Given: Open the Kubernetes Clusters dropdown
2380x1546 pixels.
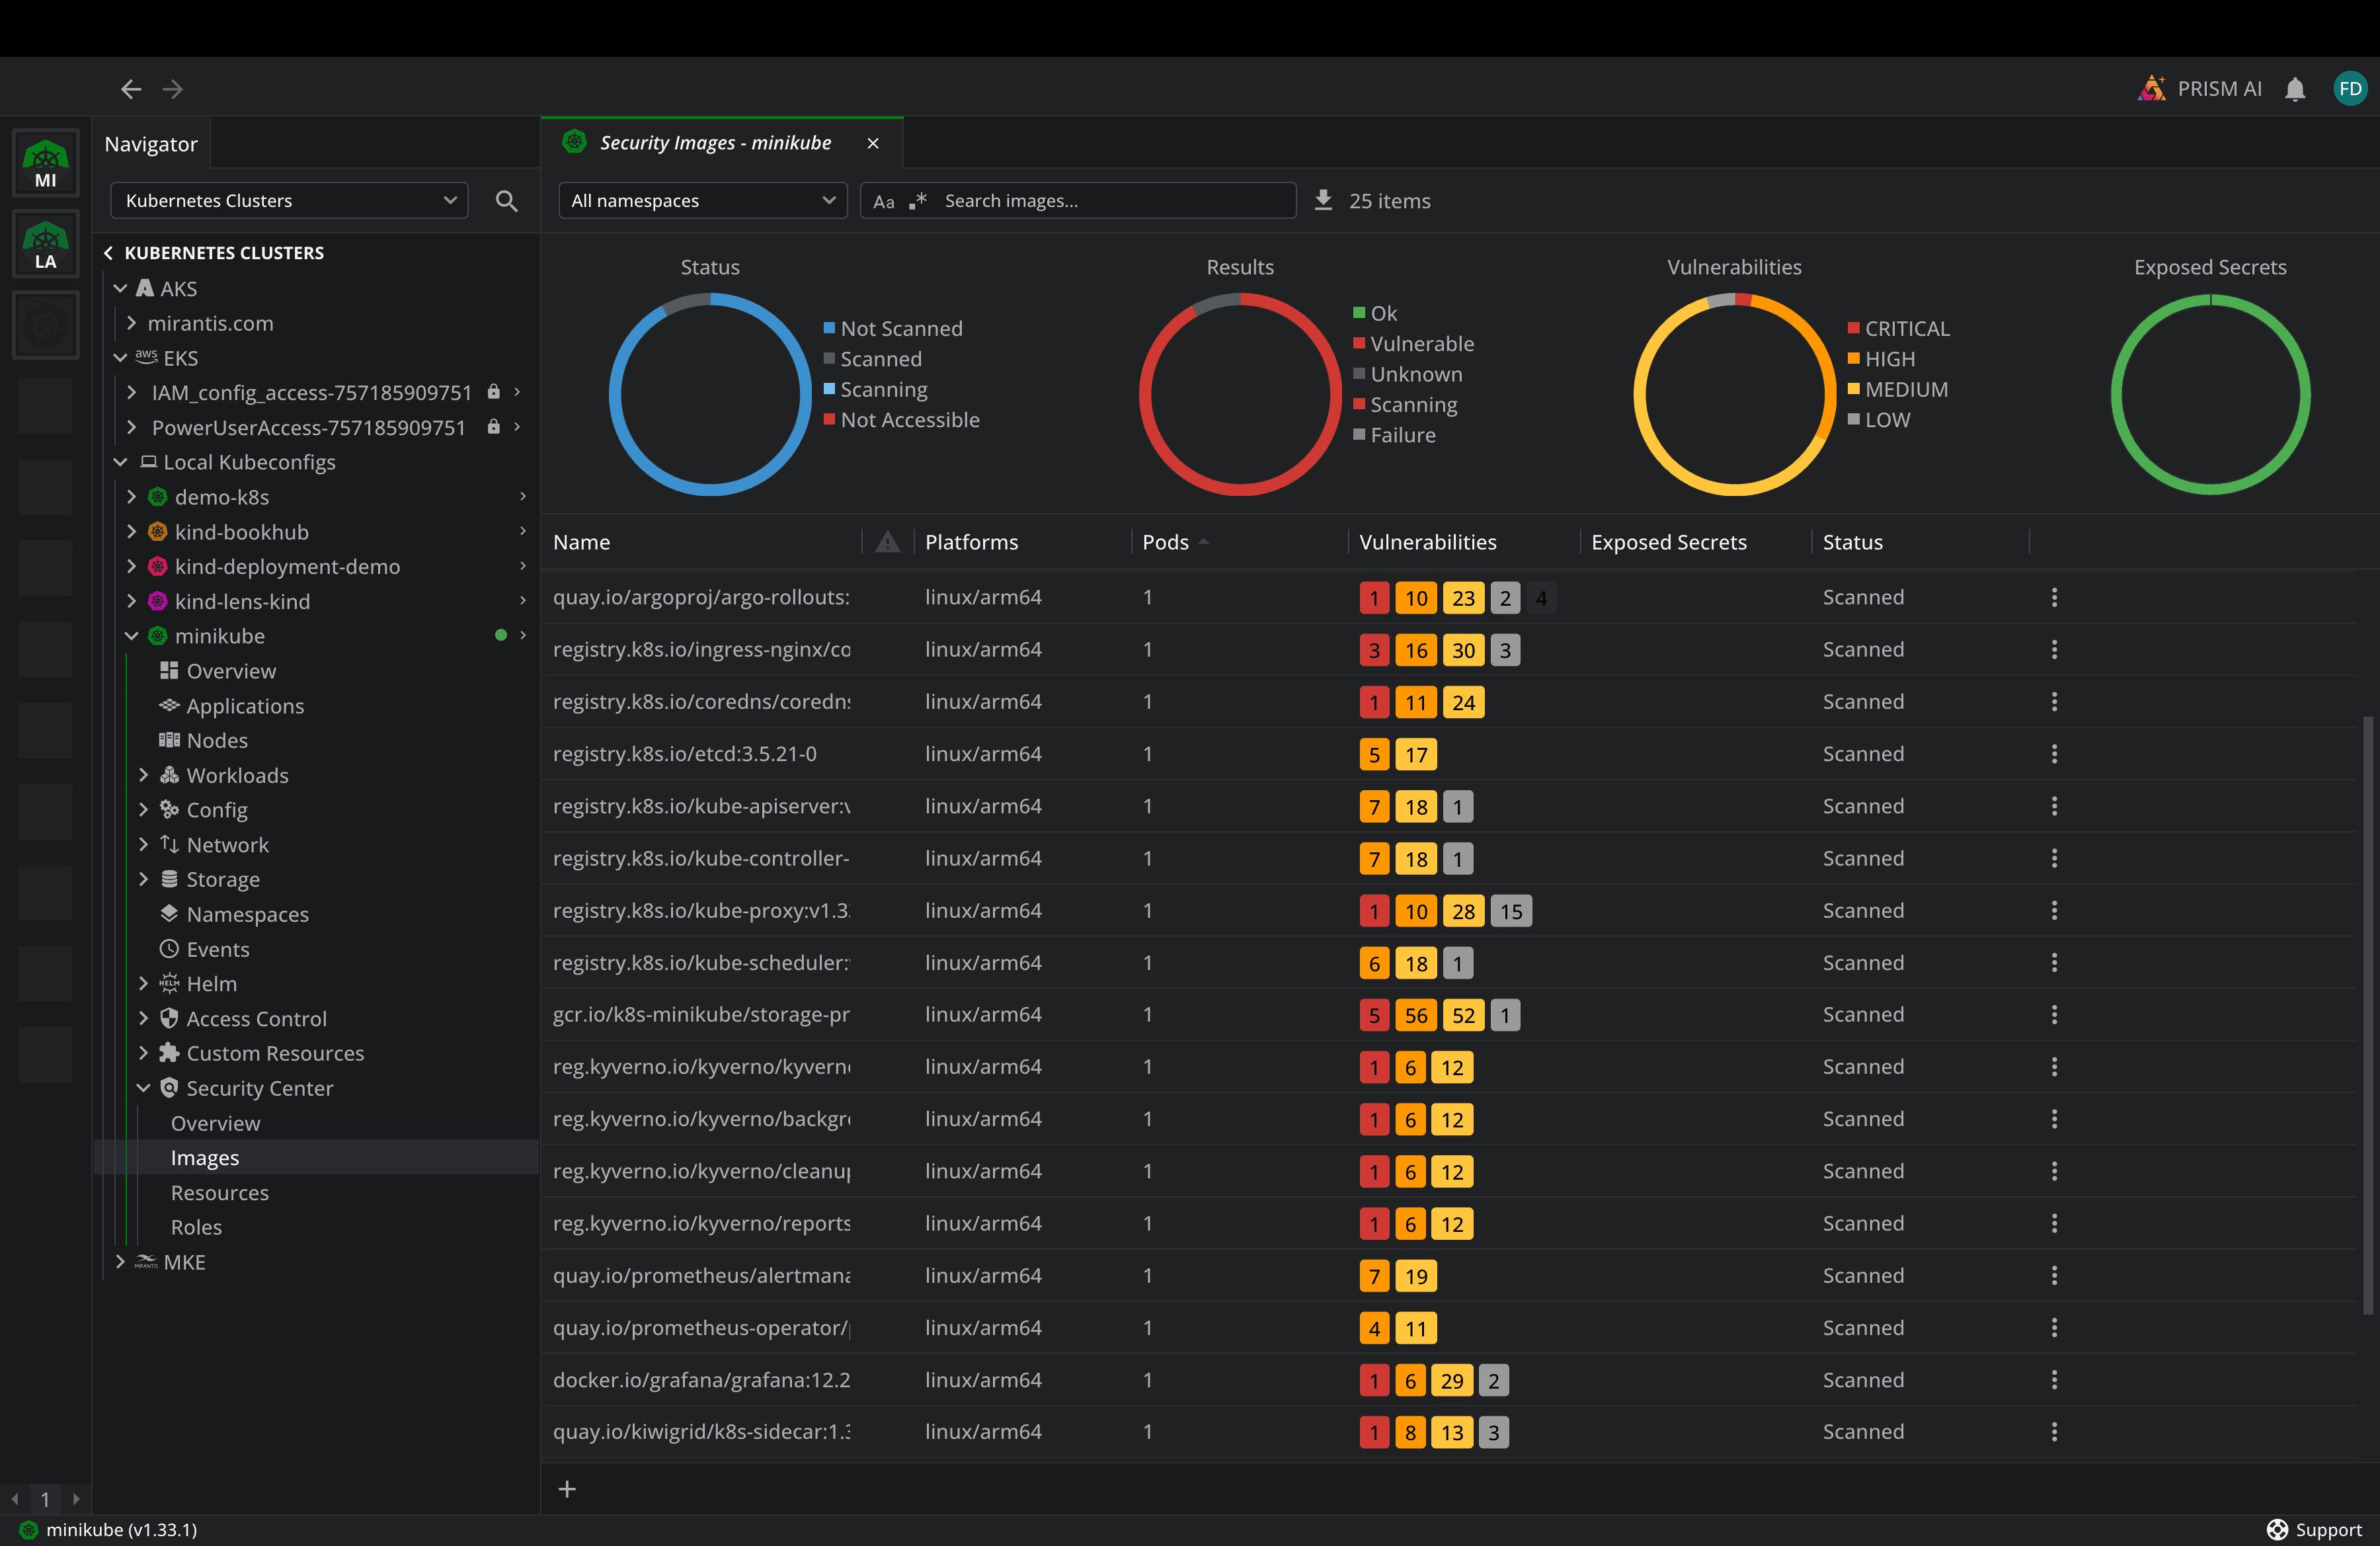Looking at the screenshot, I should [289, 201].
